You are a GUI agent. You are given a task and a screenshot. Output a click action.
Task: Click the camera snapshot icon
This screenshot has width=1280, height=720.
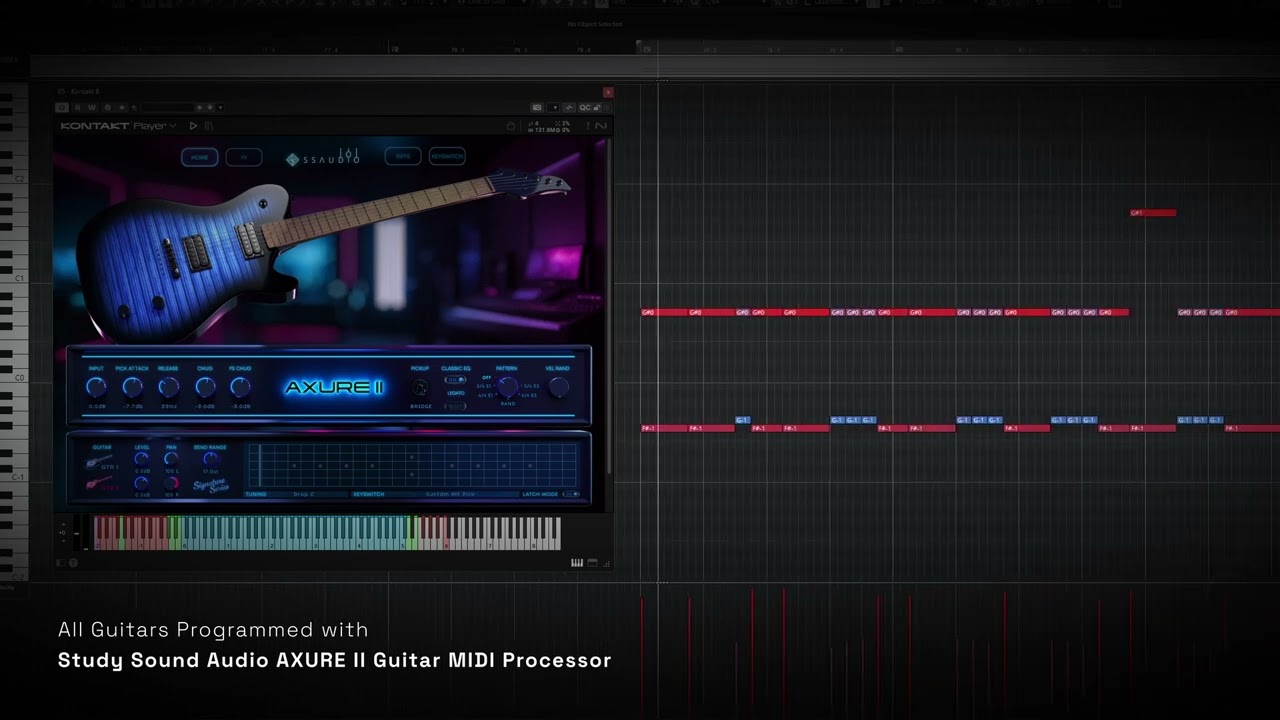coord(537,107)
